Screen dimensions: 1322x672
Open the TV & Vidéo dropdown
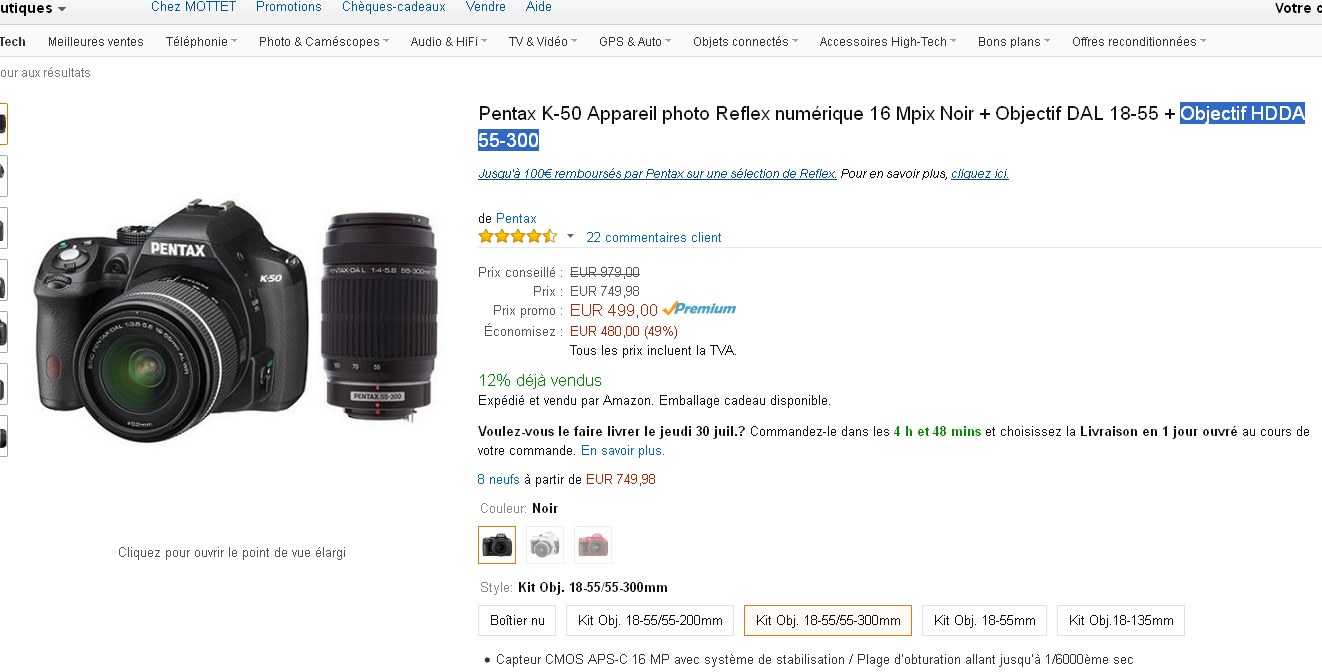pyautogui.click(x=543, y=42)
